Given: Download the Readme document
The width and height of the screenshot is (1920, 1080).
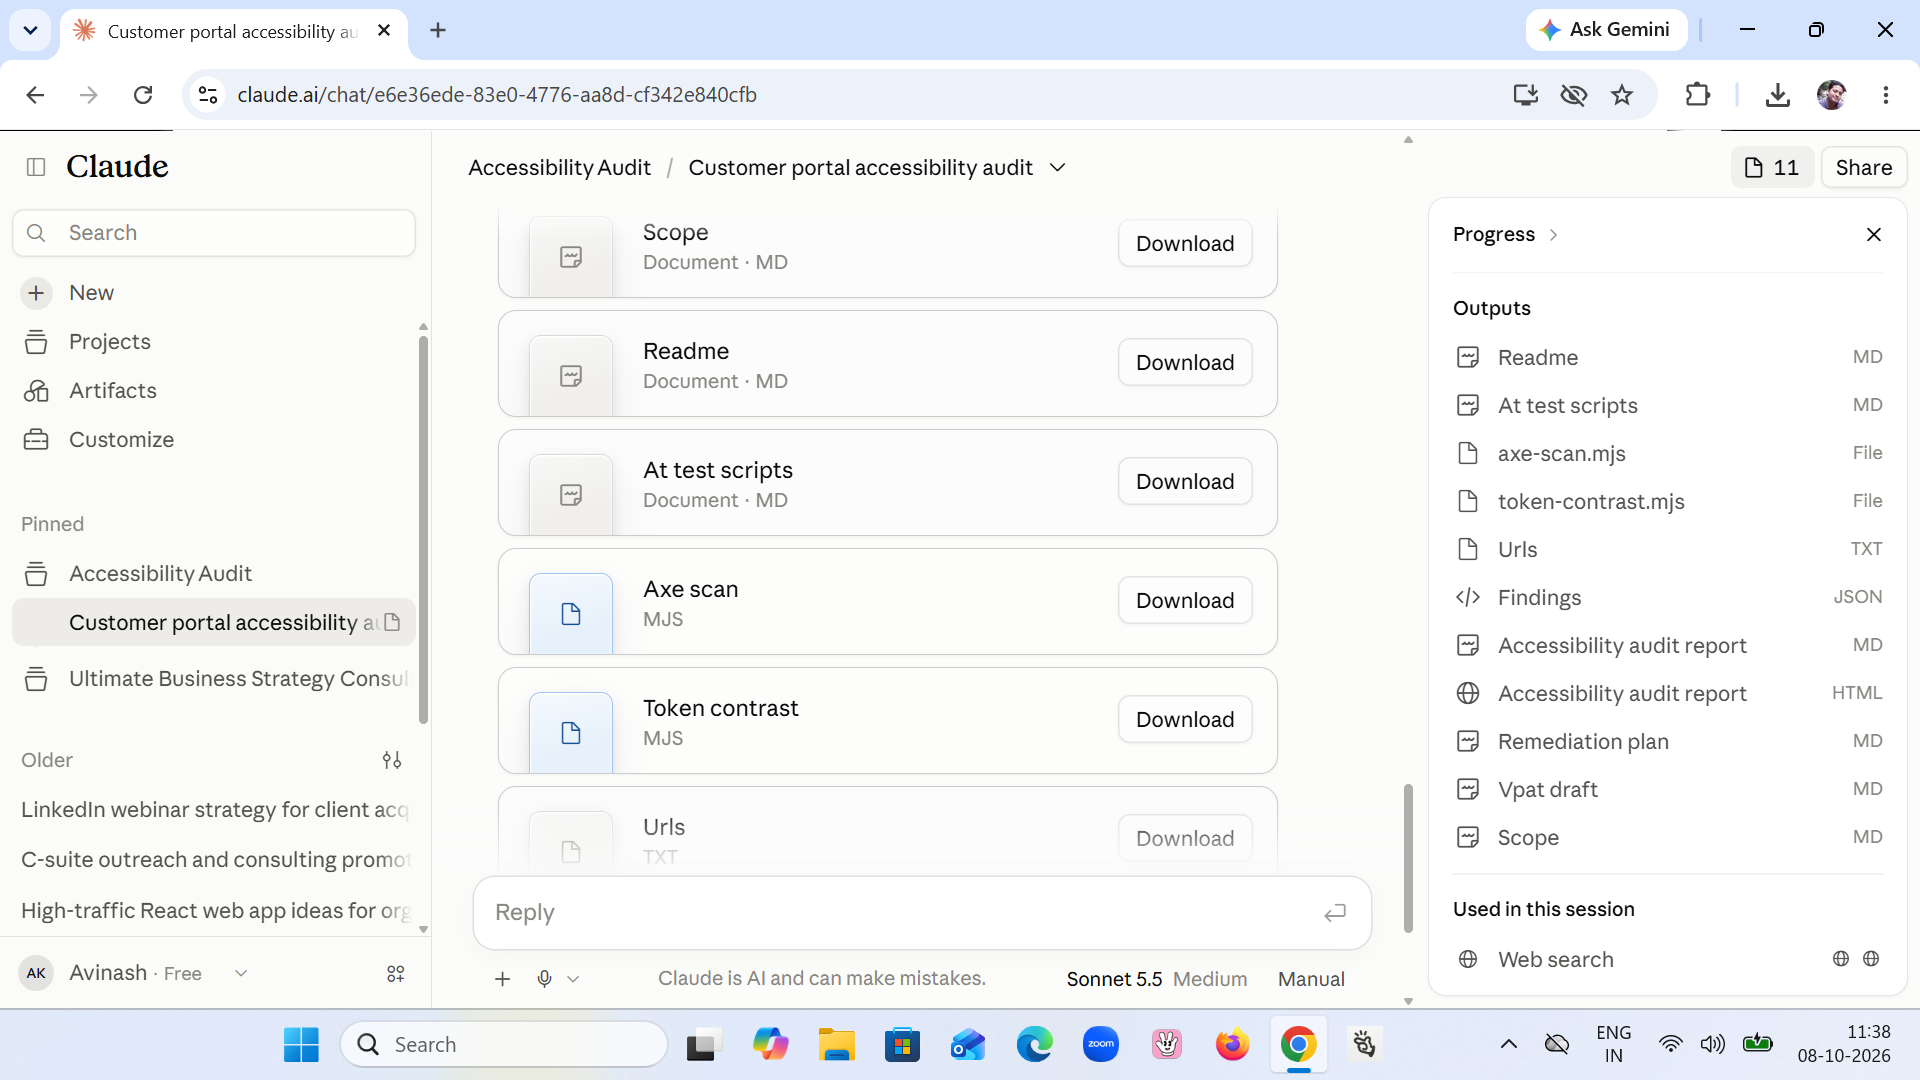Looking at the screenshot, I should coord(1185,363).
